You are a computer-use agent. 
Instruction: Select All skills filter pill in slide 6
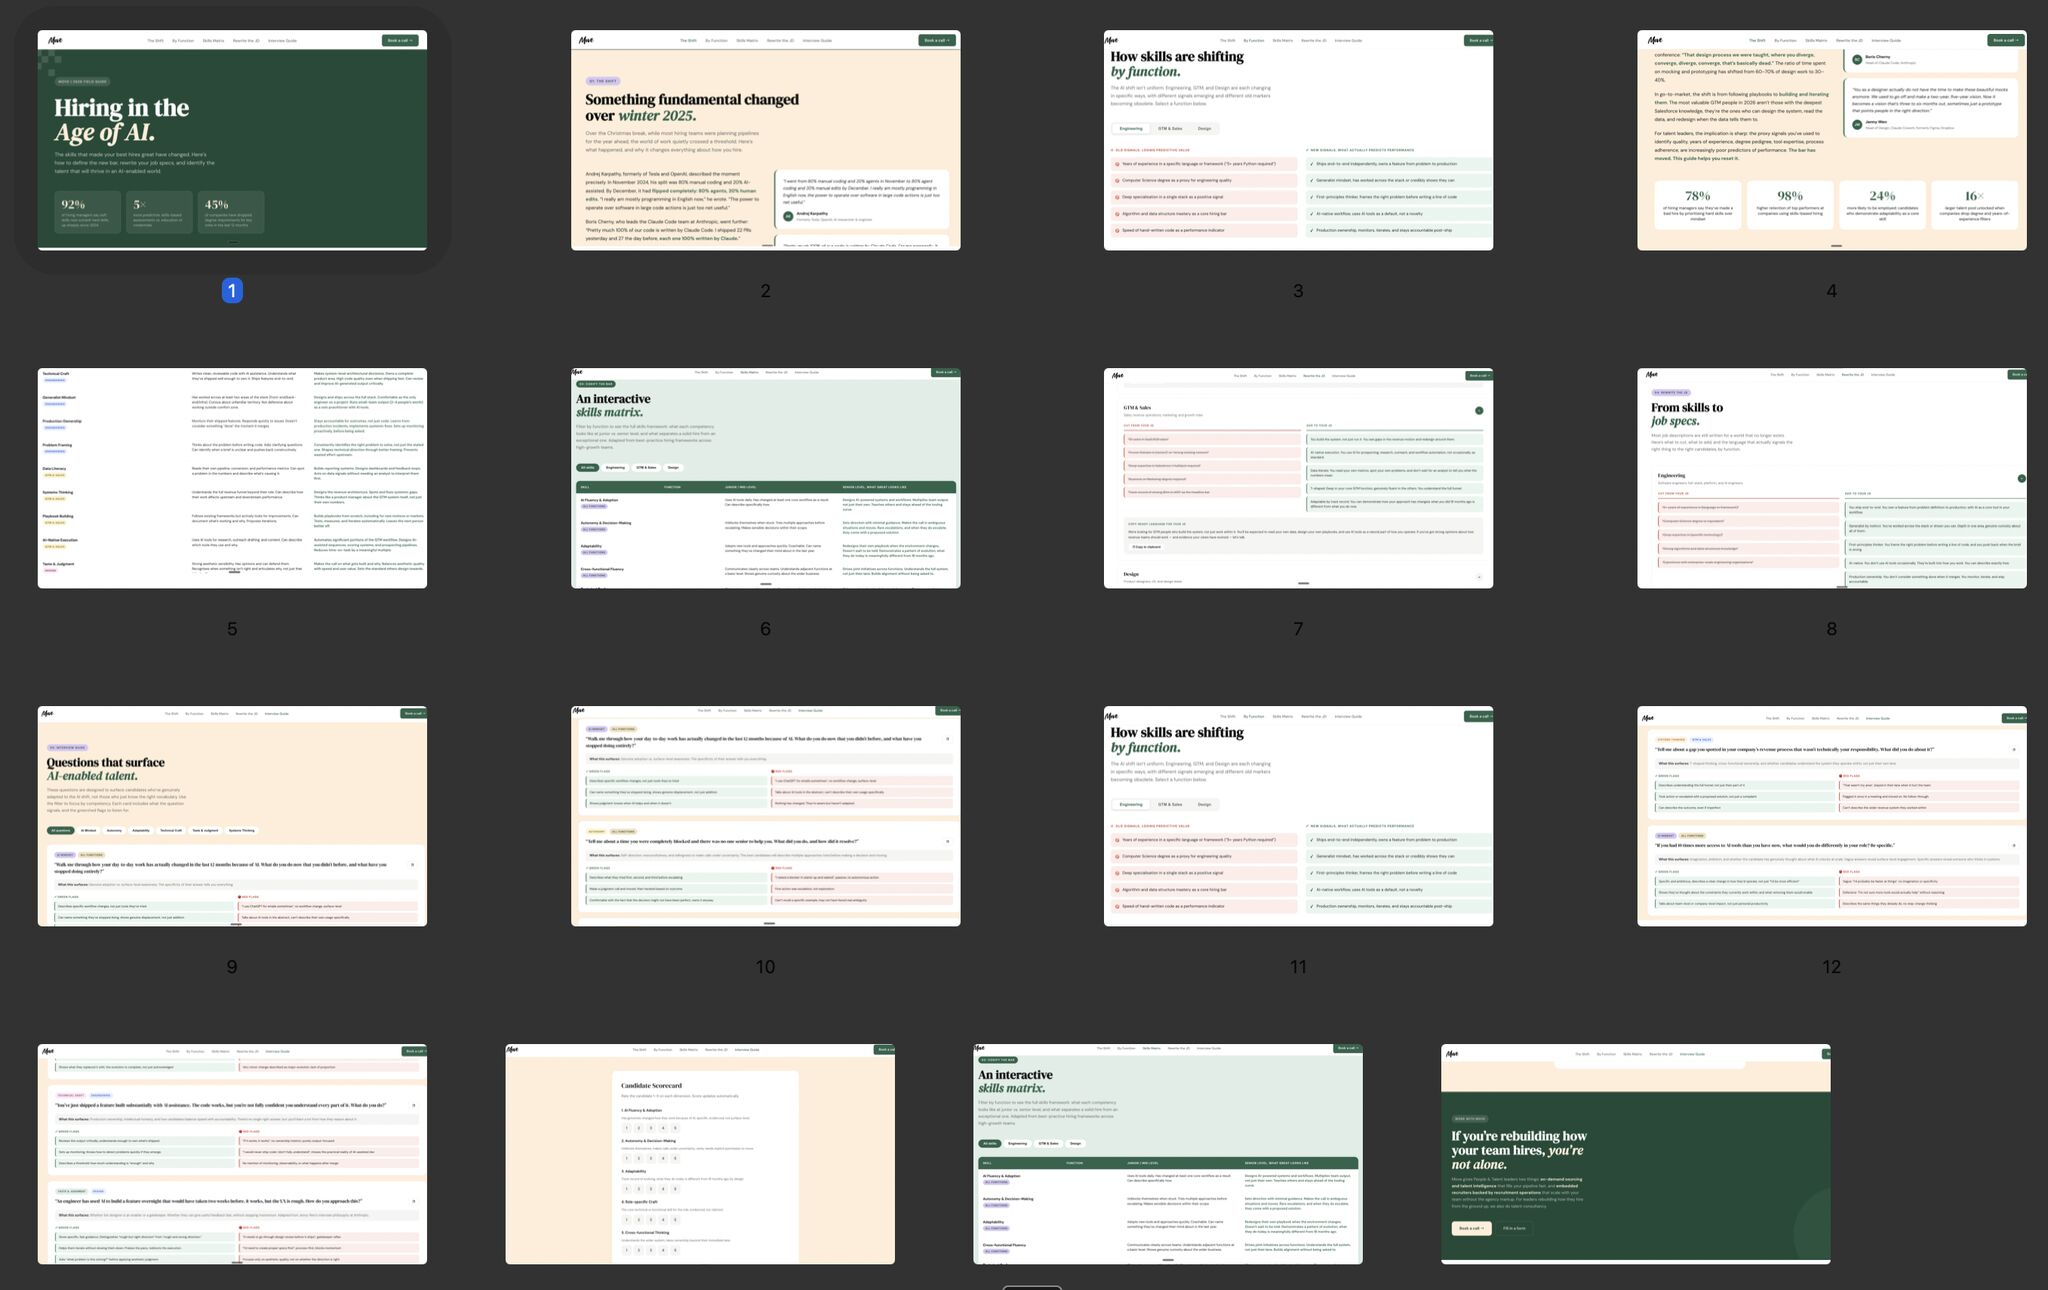(587, 468)
